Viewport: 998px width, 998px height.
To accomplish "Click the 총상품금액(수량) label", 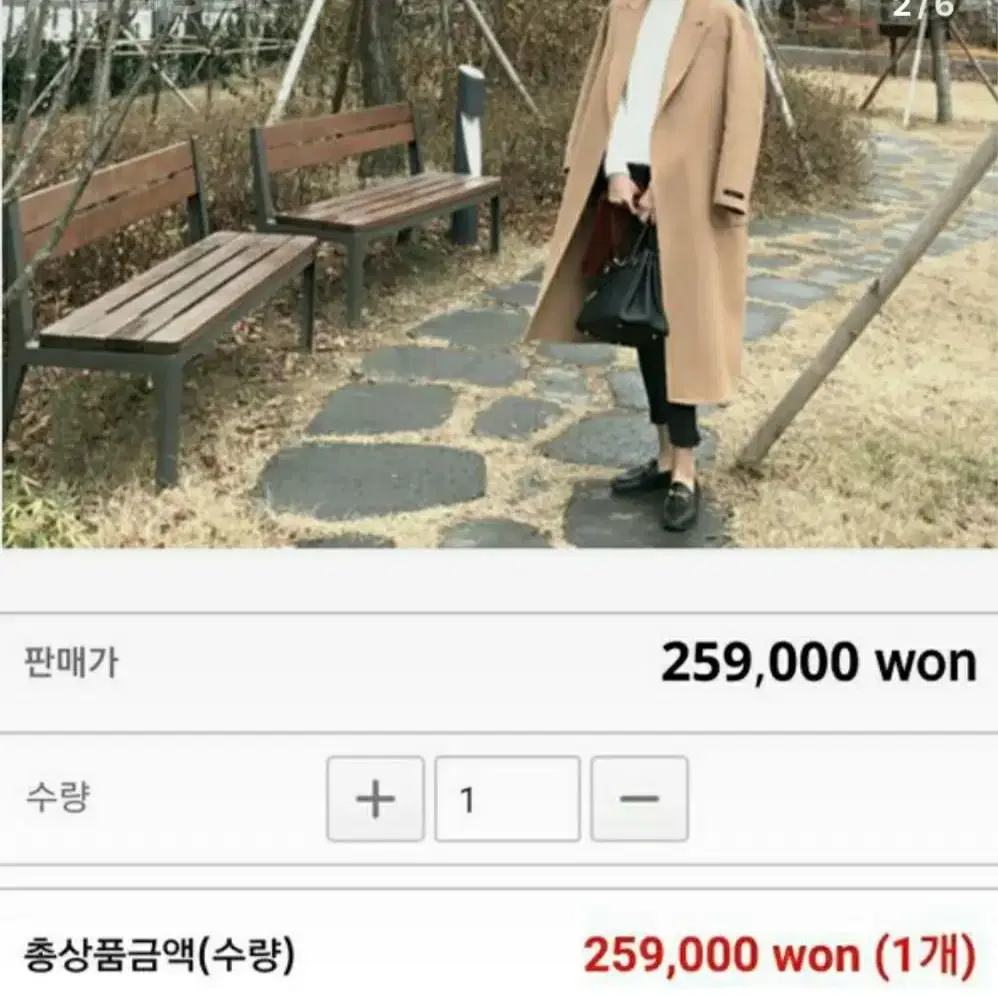I will 159,955.
